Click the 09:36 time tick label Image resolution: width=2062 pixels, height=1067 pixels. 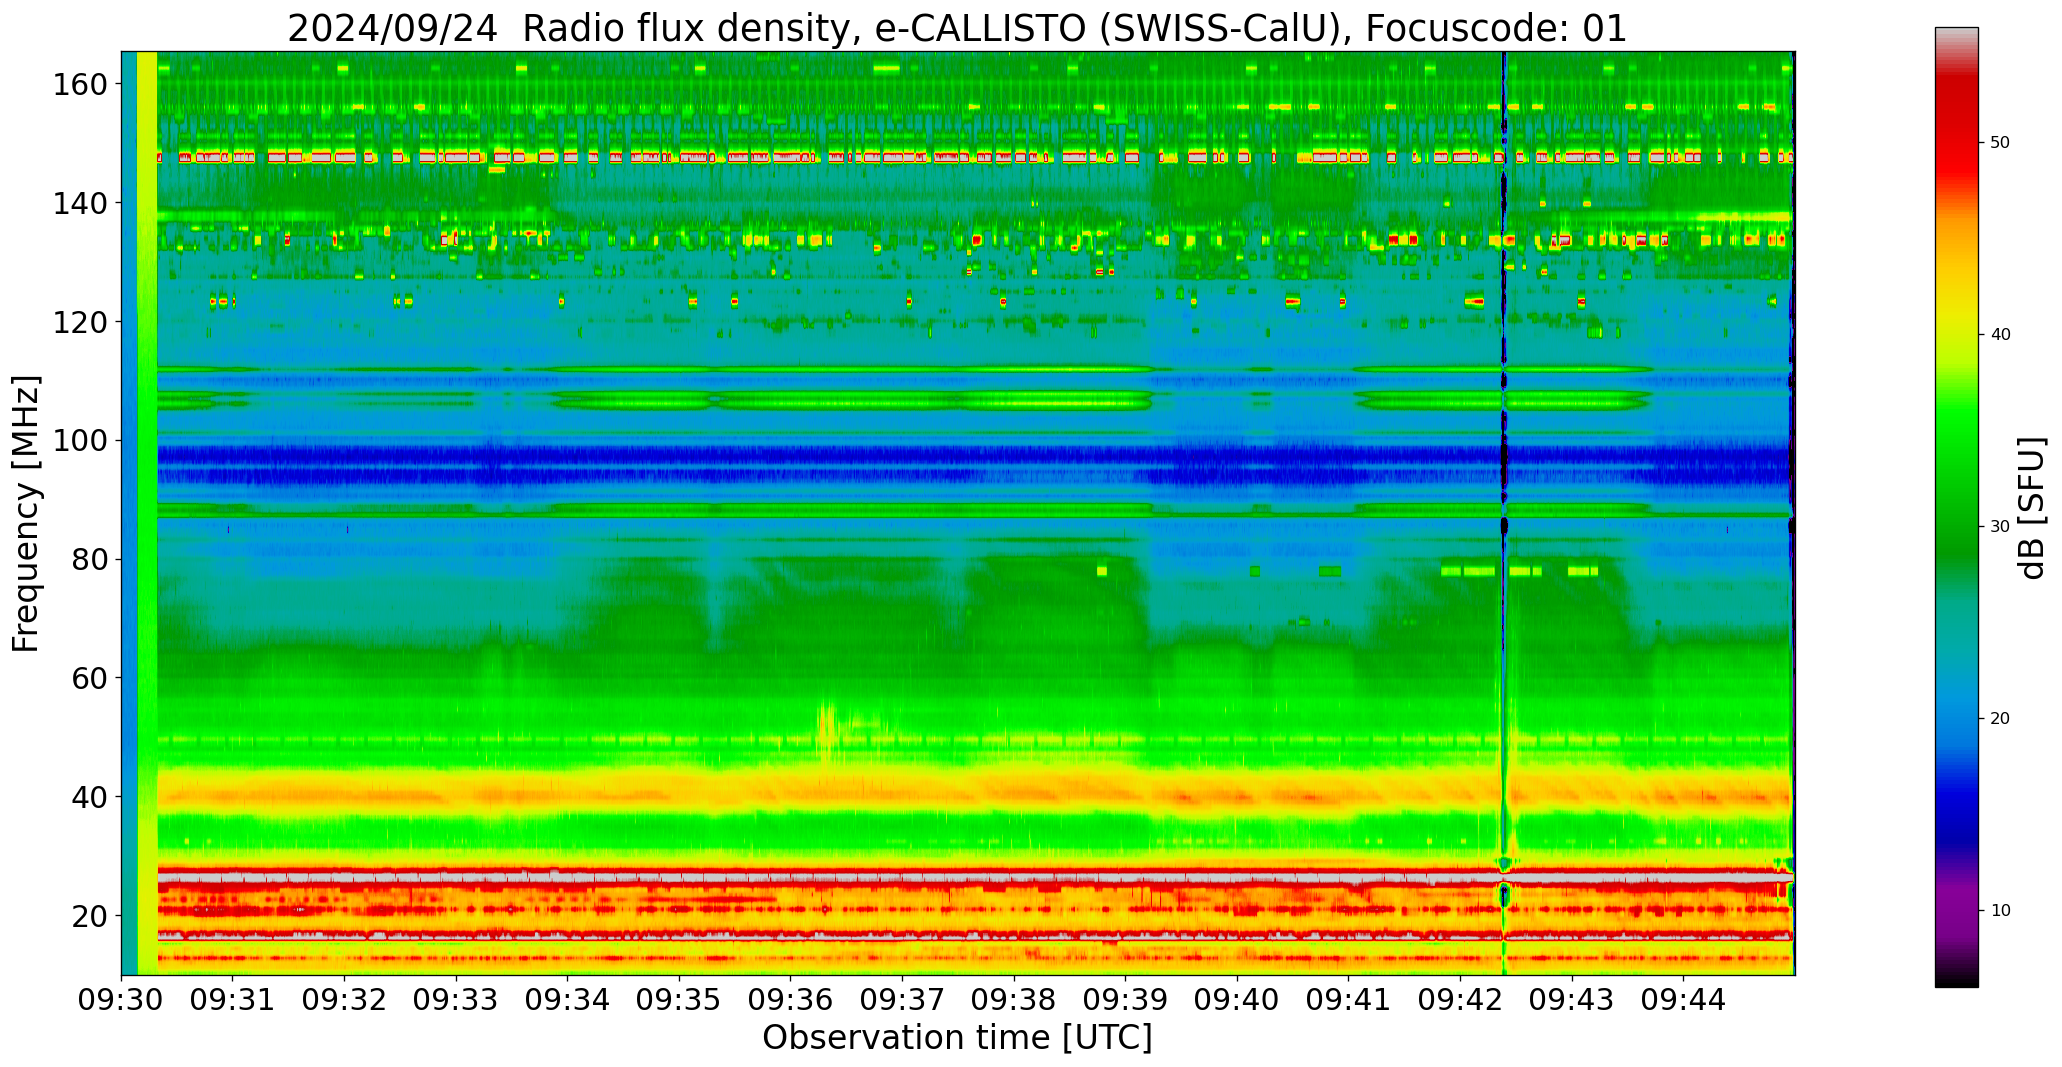point(791,999)
